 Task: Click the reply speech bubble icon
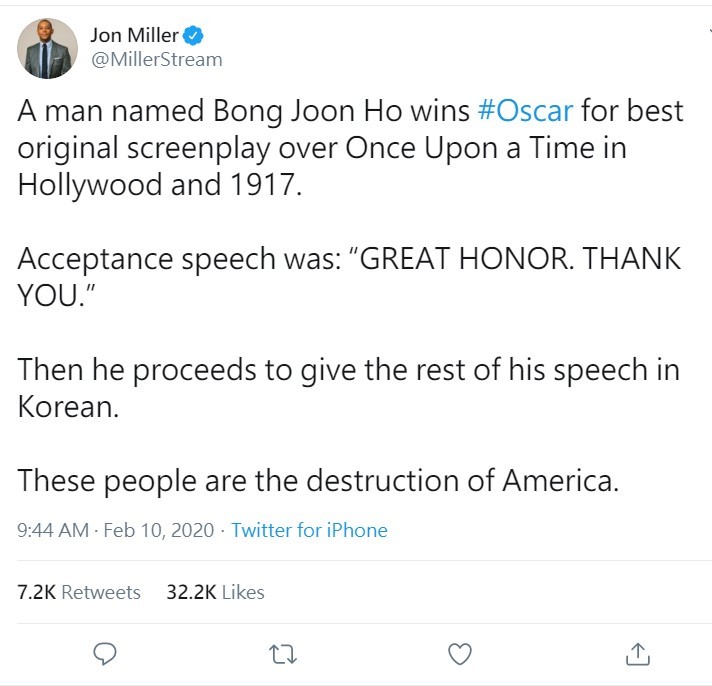(x=104, y=653)
